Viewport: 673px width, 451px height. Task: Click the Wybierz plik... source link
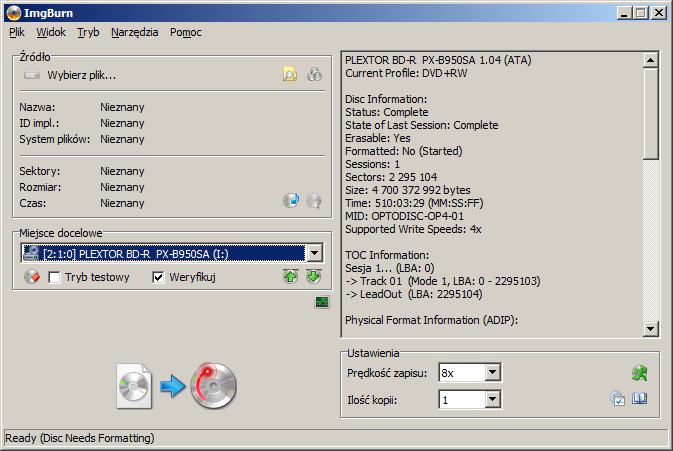(x=82, y=76)
